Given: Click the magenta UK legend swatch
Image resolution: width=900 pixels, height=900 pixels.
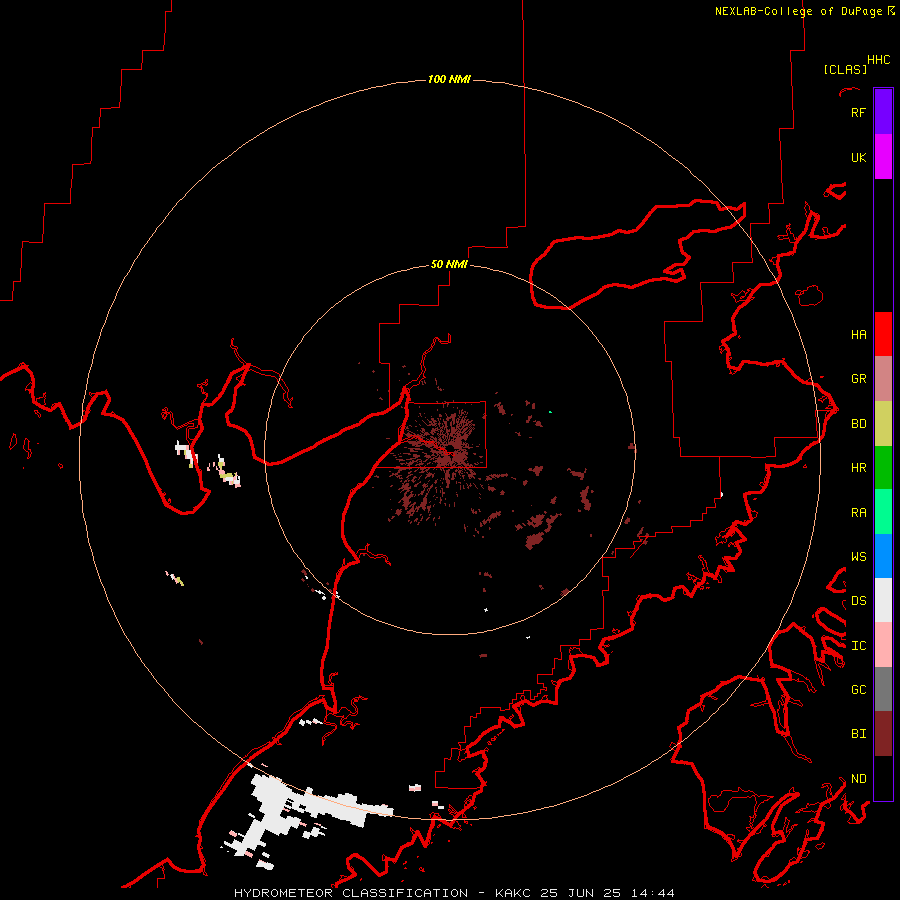Looking at the screenshot, I should [883, 157].
